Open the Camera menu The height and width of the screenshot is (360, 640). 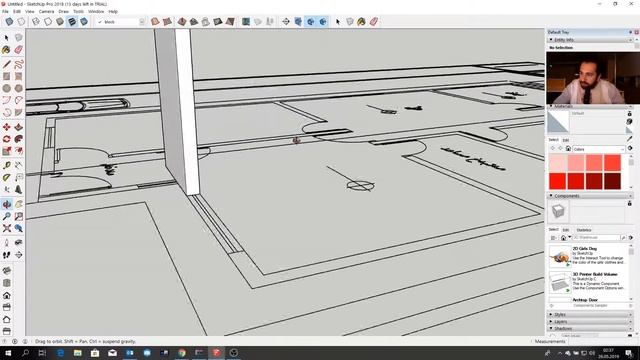[x=46, y=11]
